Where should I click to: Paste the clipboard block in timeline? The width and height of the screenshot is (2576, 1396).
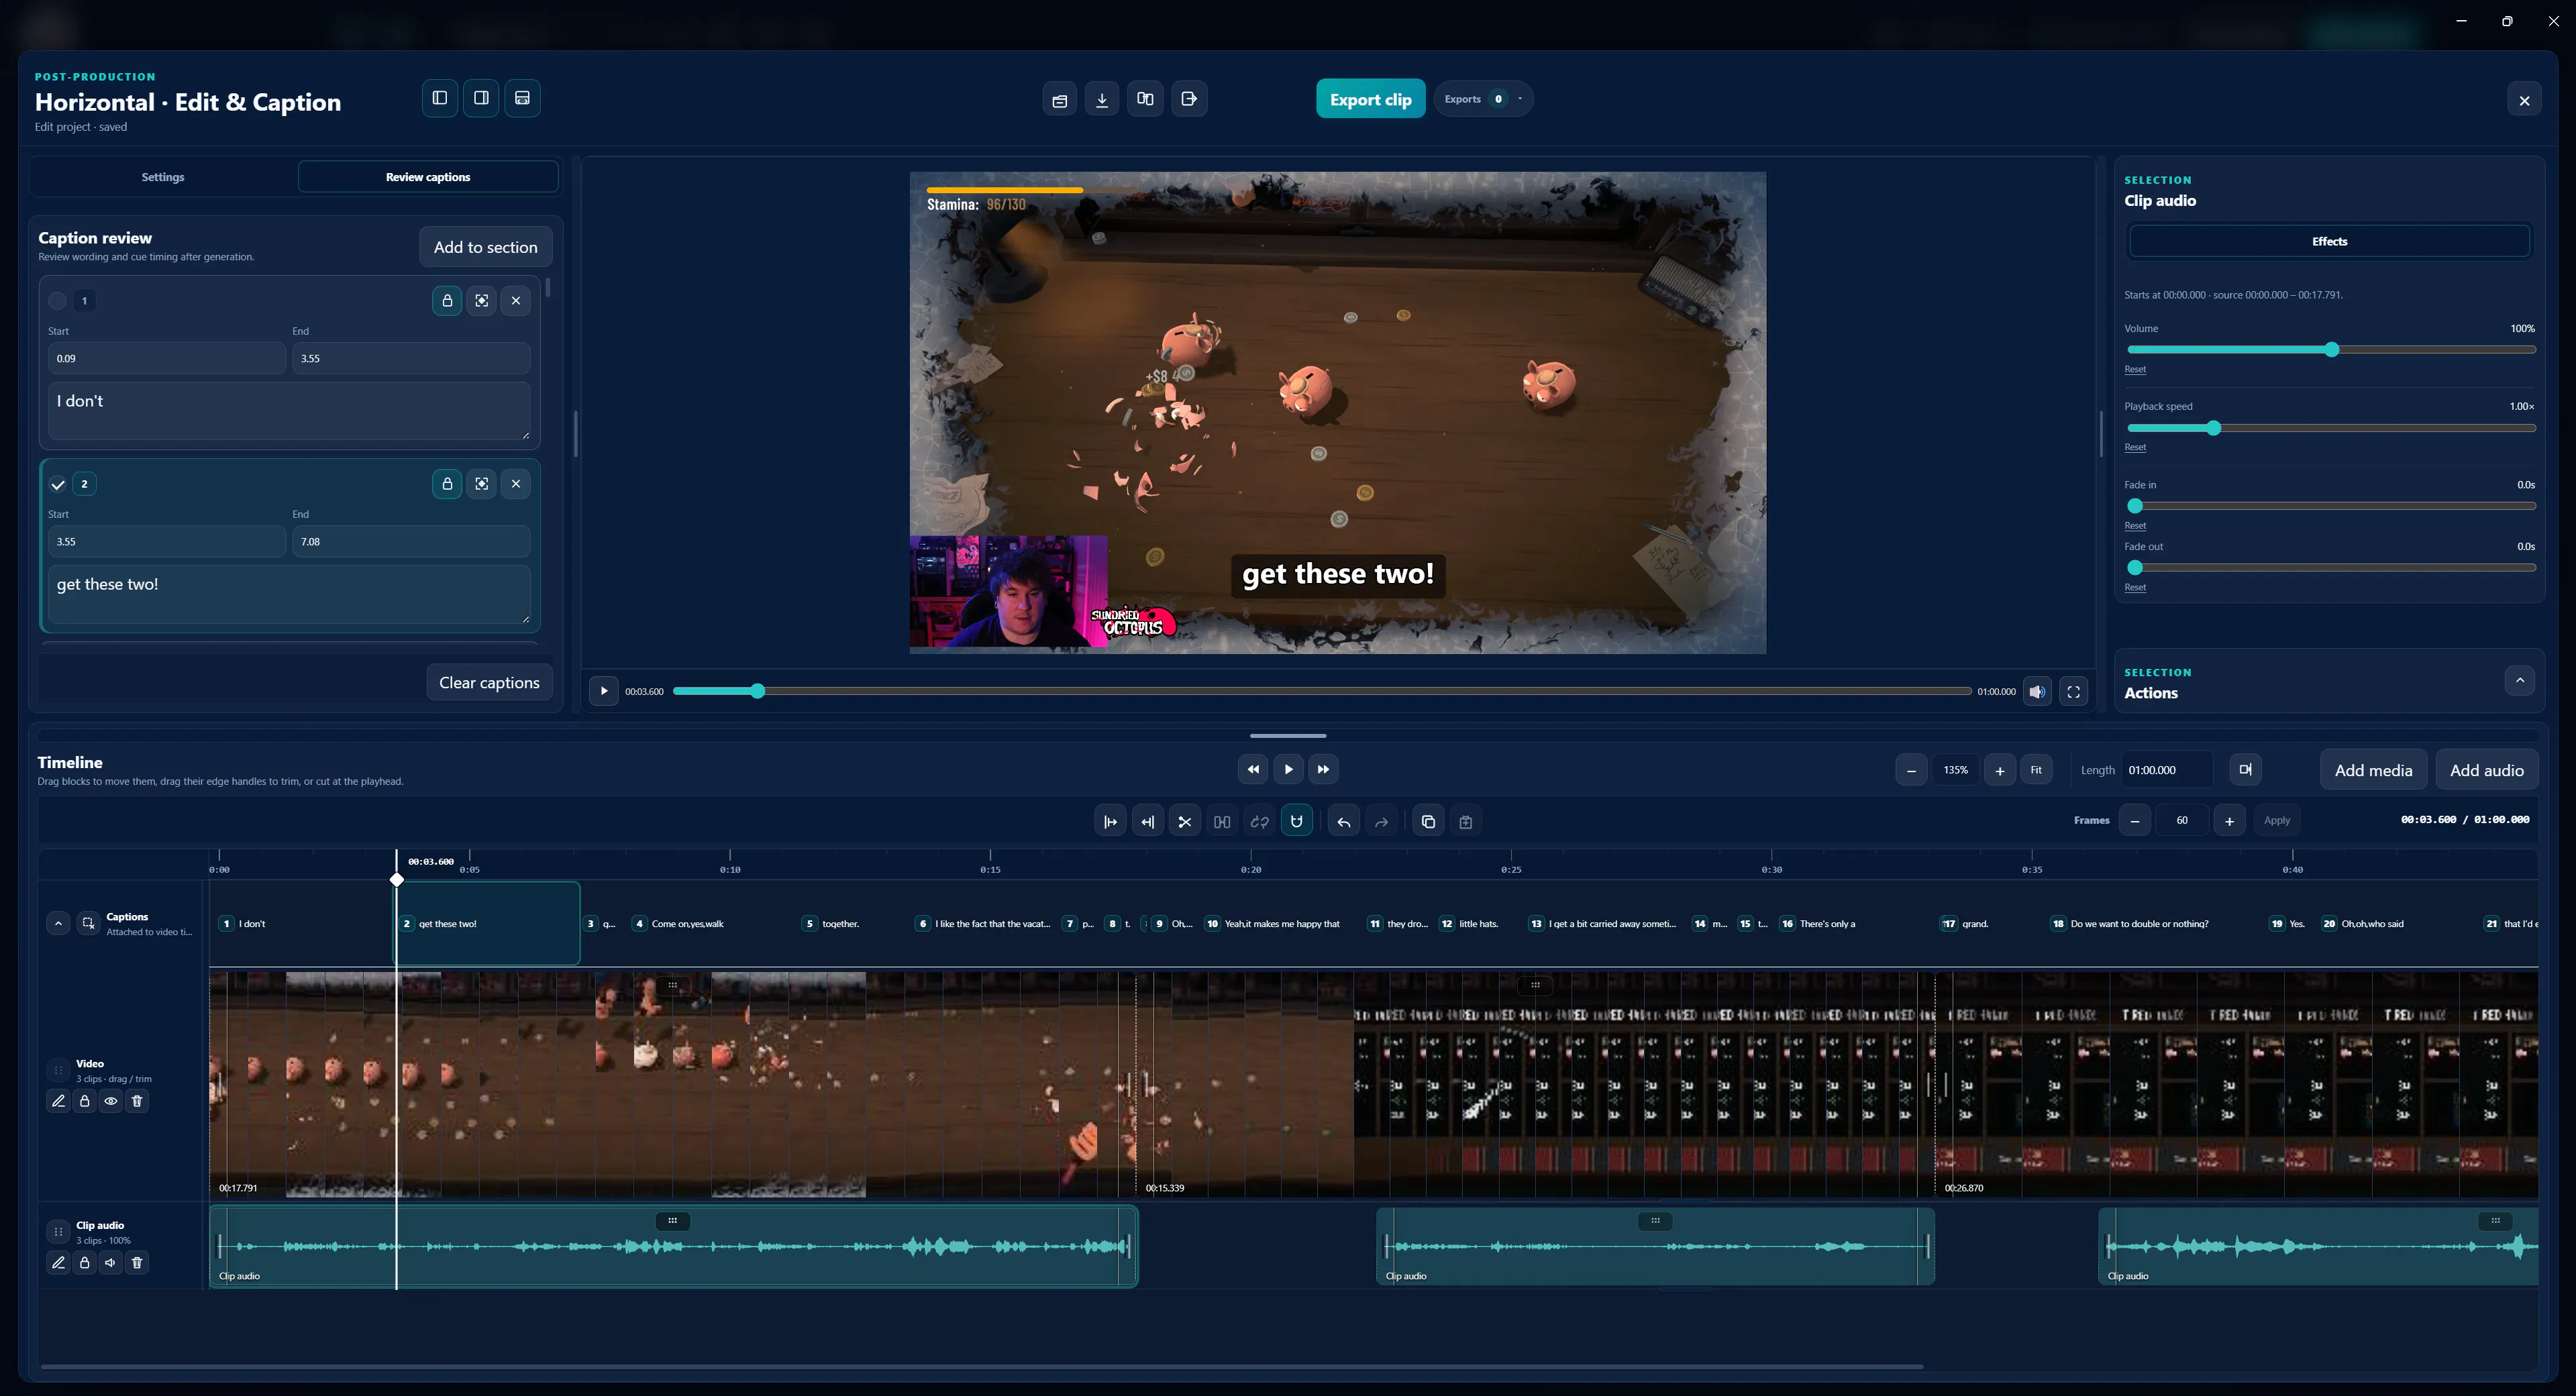coord(1466,822)
